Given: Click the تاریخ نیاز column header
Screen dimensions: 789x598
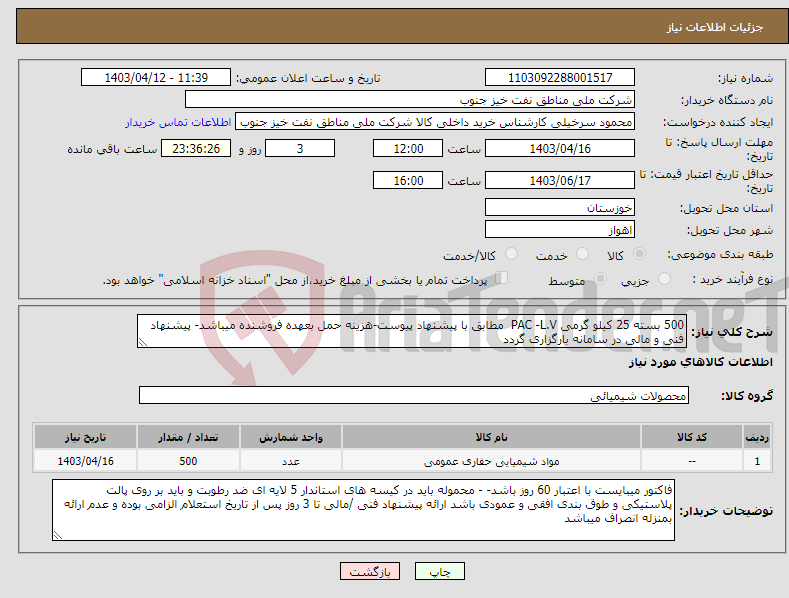Looking at the screenshot, I should pos(86,437).
